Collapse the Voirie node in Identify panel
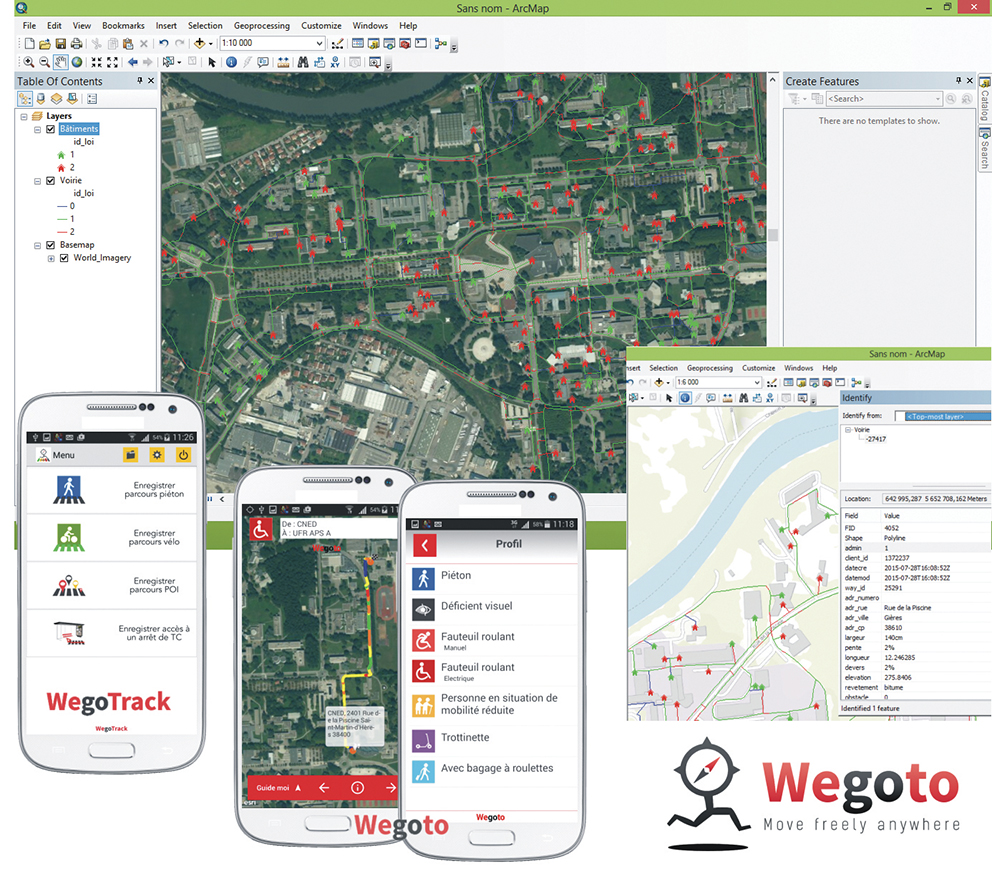Screen dimensions: 992x879 click(848, 430)
